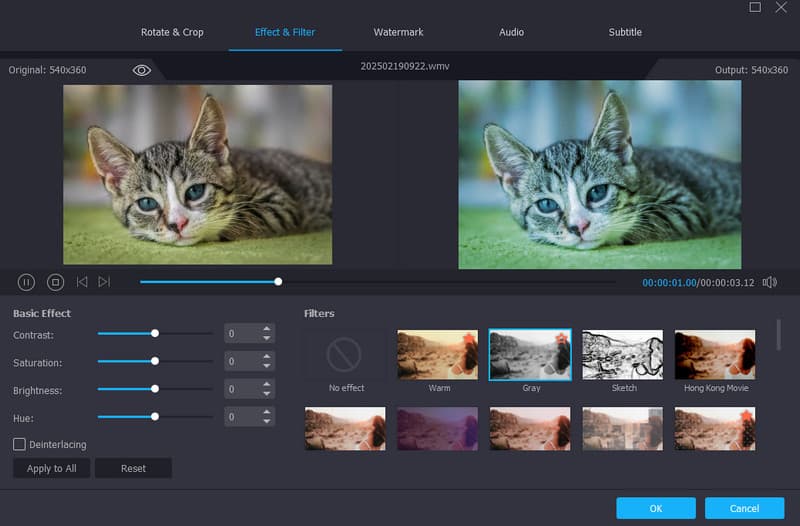Click the Output: 540x360 label
Screen dimensions: 800x526
click(x=751, y=70)
